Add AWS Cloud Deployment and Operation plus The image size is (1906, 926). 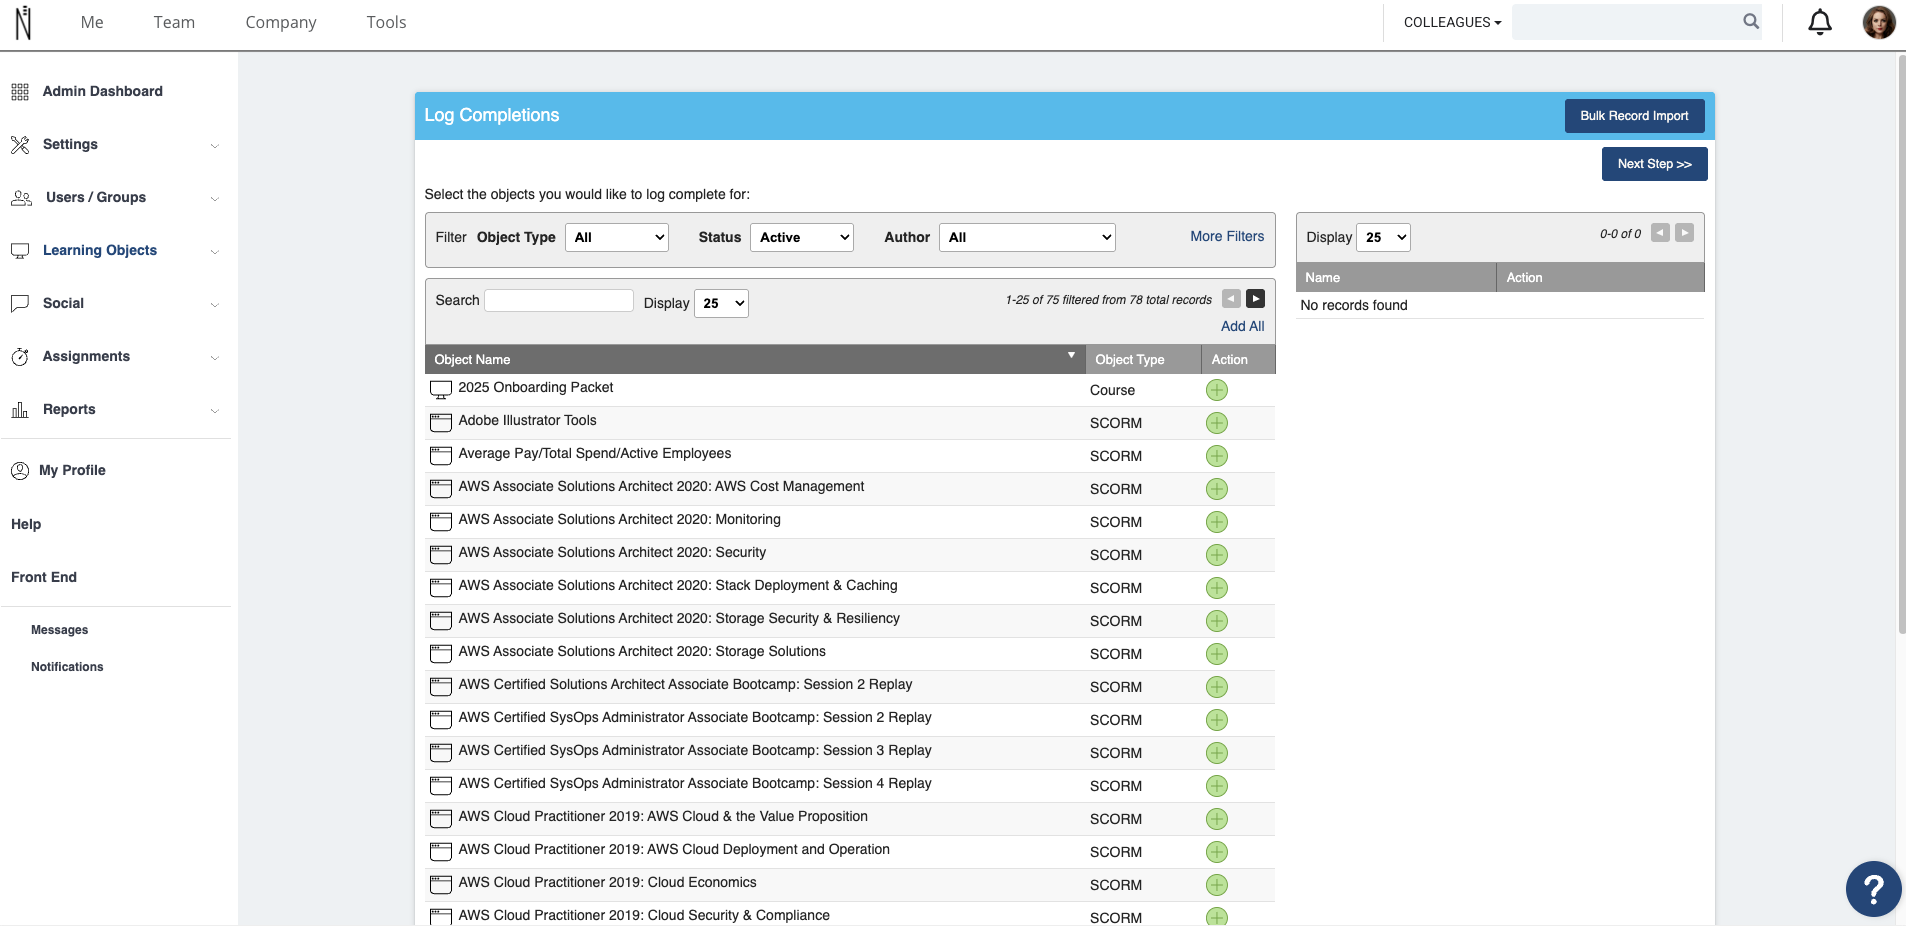point(1216,852)
